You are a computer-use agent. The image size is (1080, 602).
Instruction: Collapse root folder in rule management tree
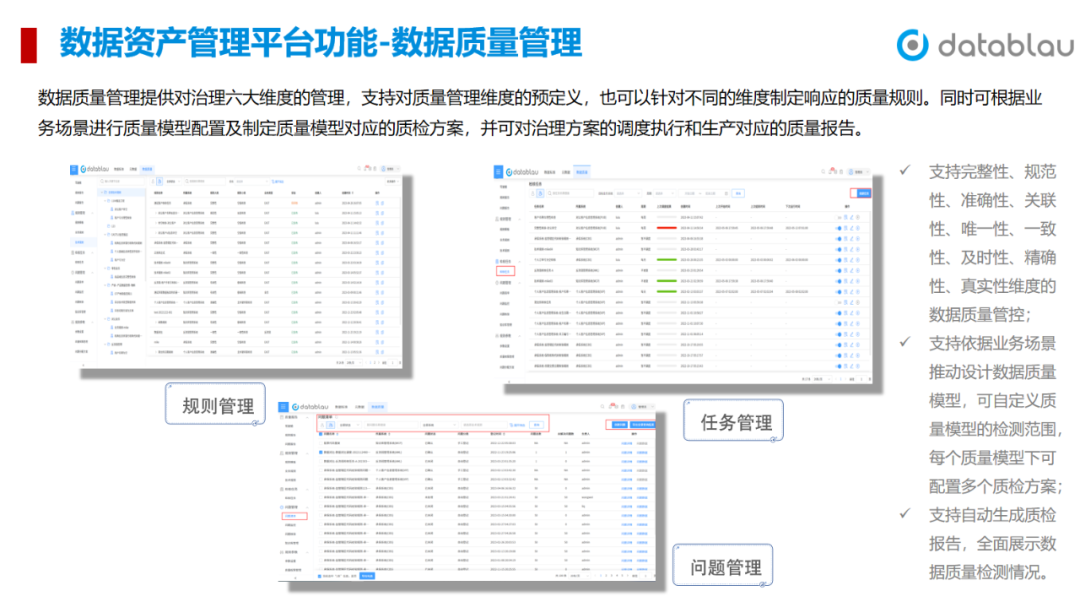[x=102, y=192]
